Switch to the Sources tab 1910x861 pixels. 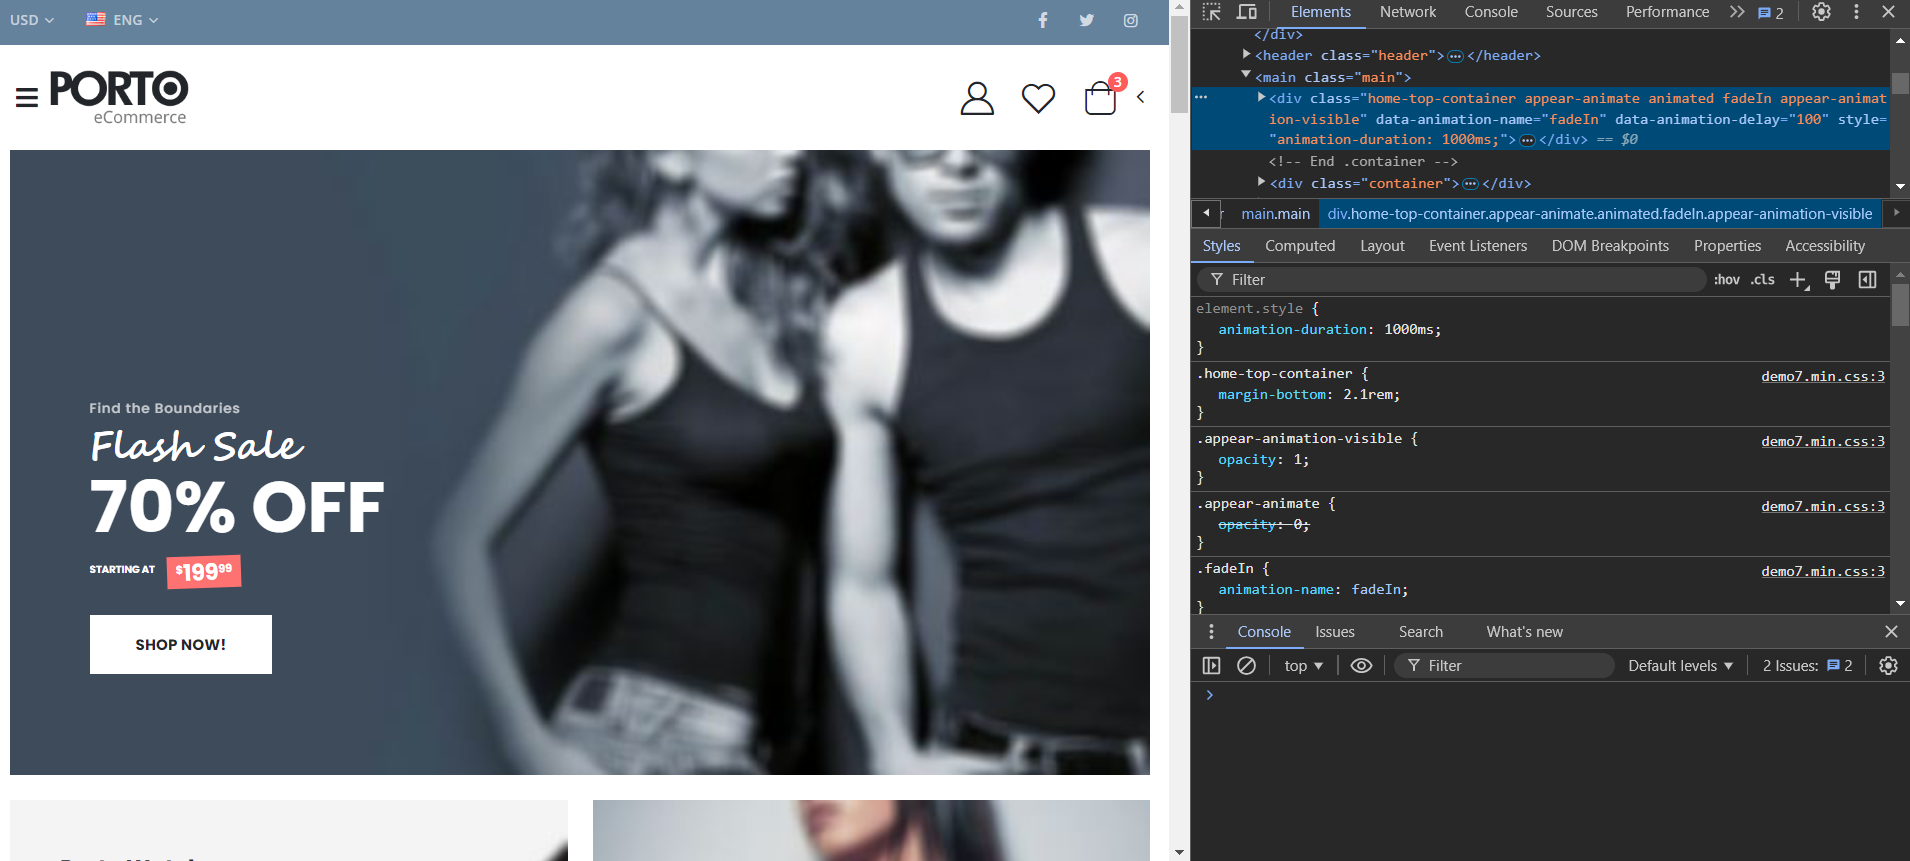tap(1571, 12)
